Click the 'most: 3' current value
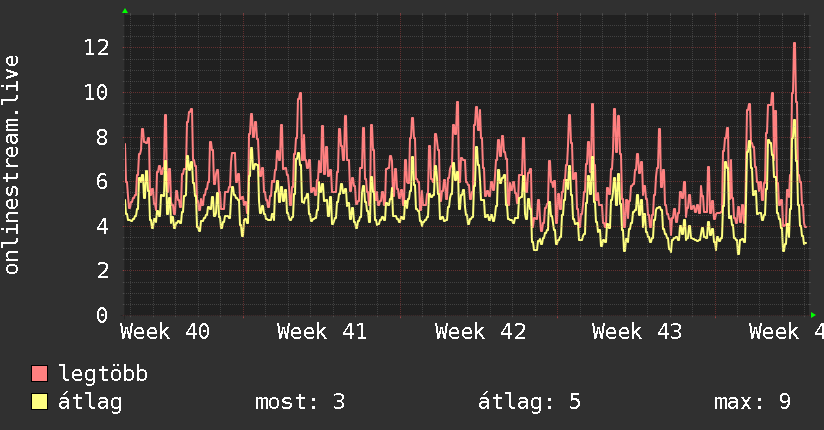Viewport: 824px width, 430px height. [x=300, y=402]
